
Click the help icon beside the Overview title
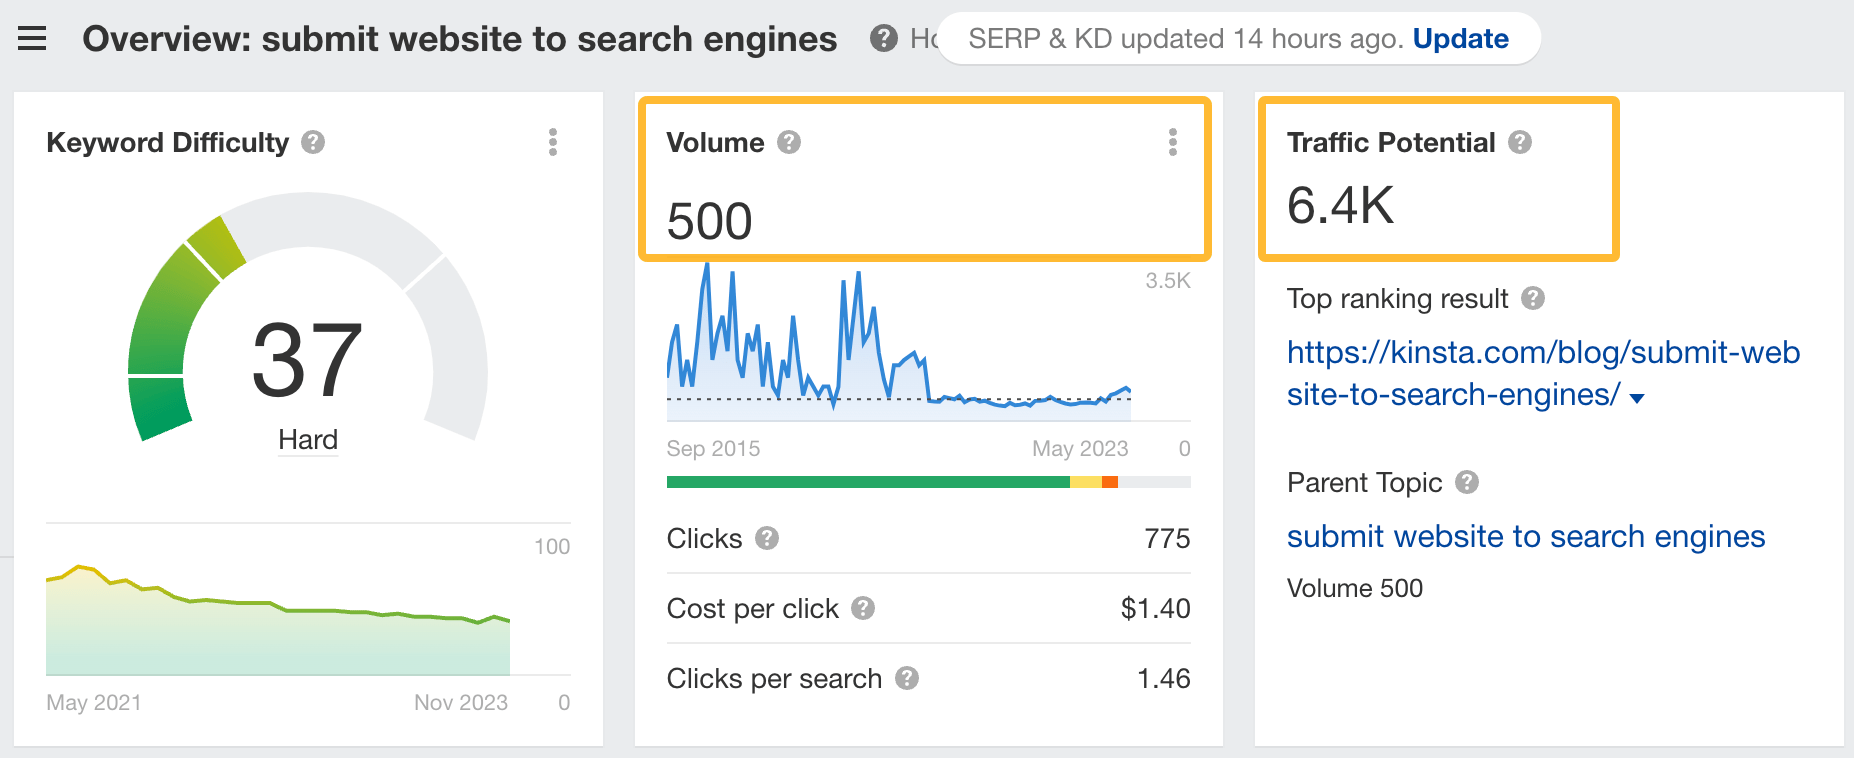(x=883, y=38)
